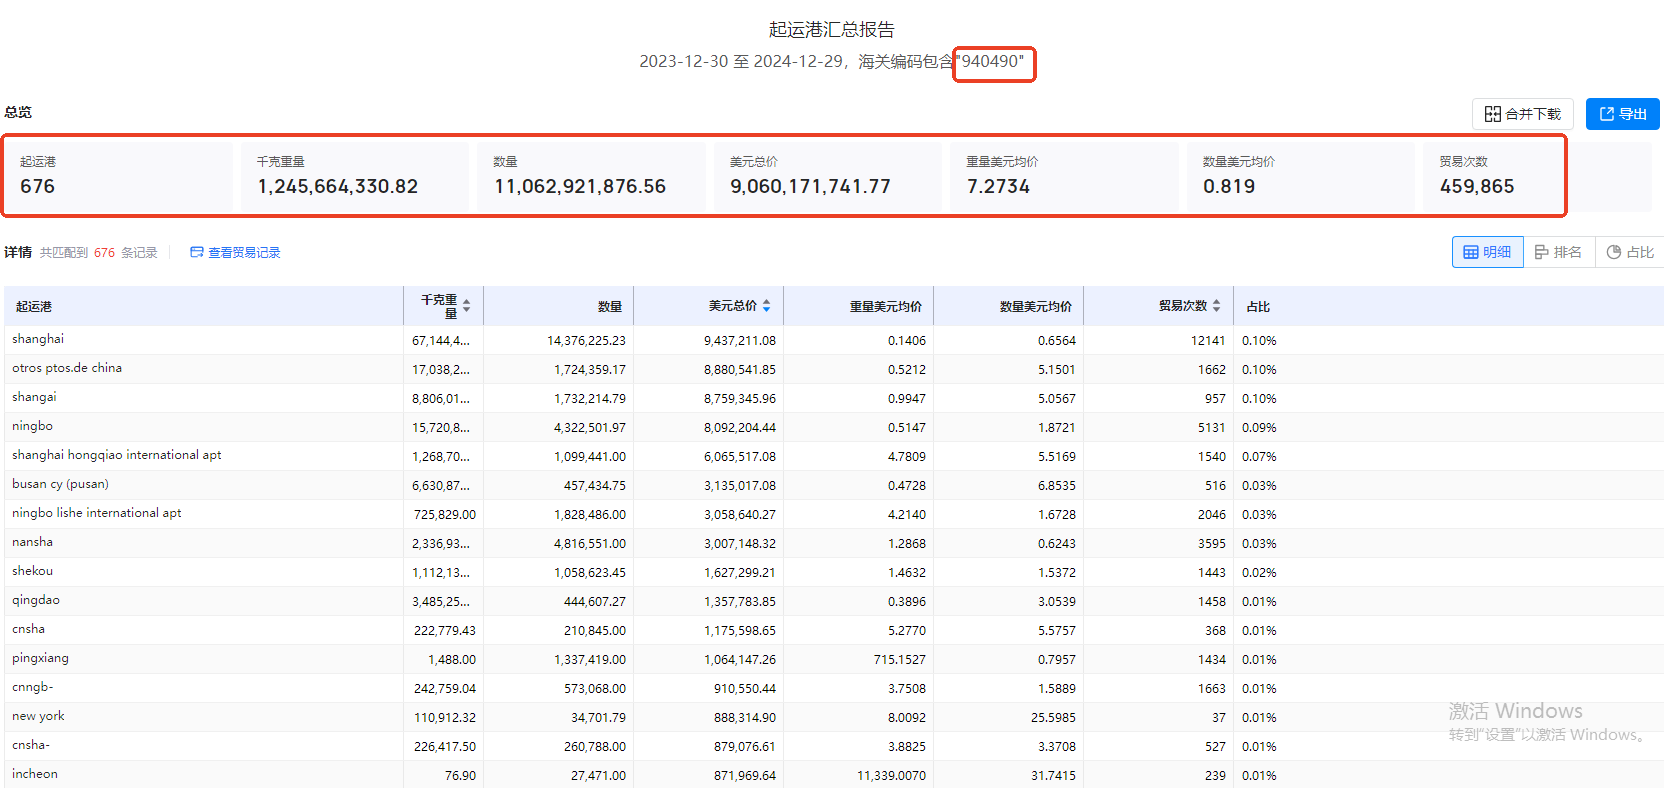Click the shanghai port row

[x=38, y=340]
